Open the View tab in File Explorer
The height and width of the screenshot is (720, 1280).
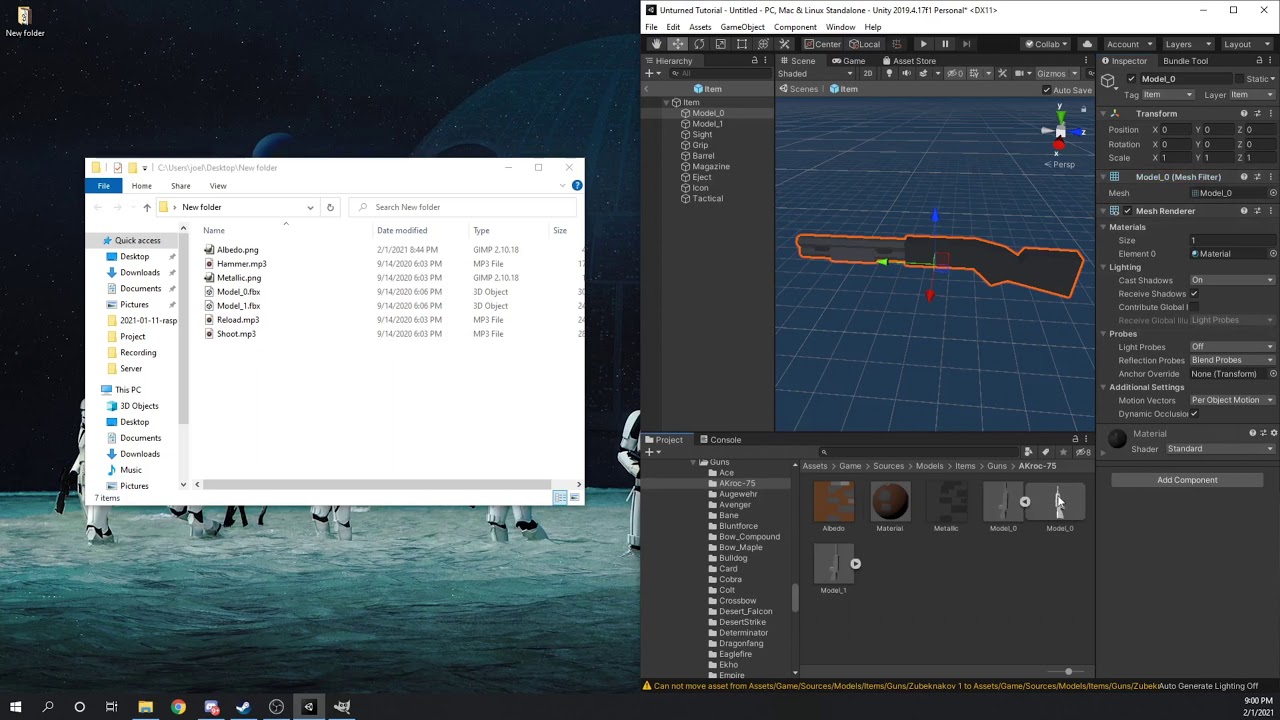218,186
